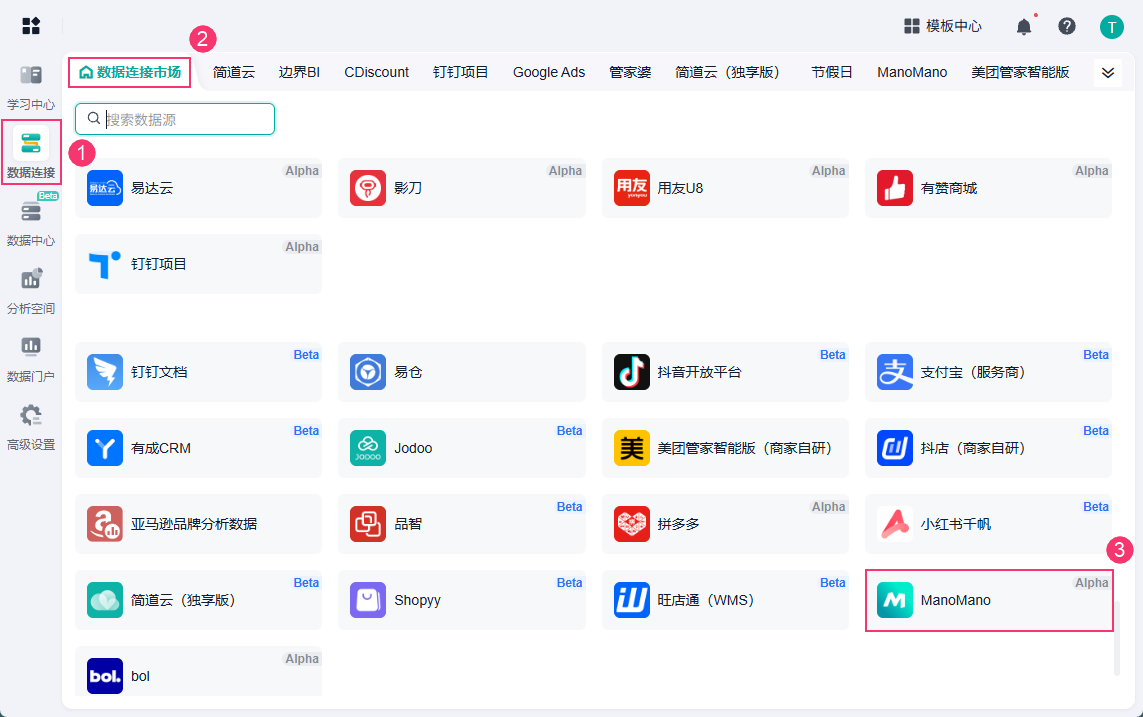Switch to the ManoMano tab
Screen dimensions: 1143x717
coord(912,72)
